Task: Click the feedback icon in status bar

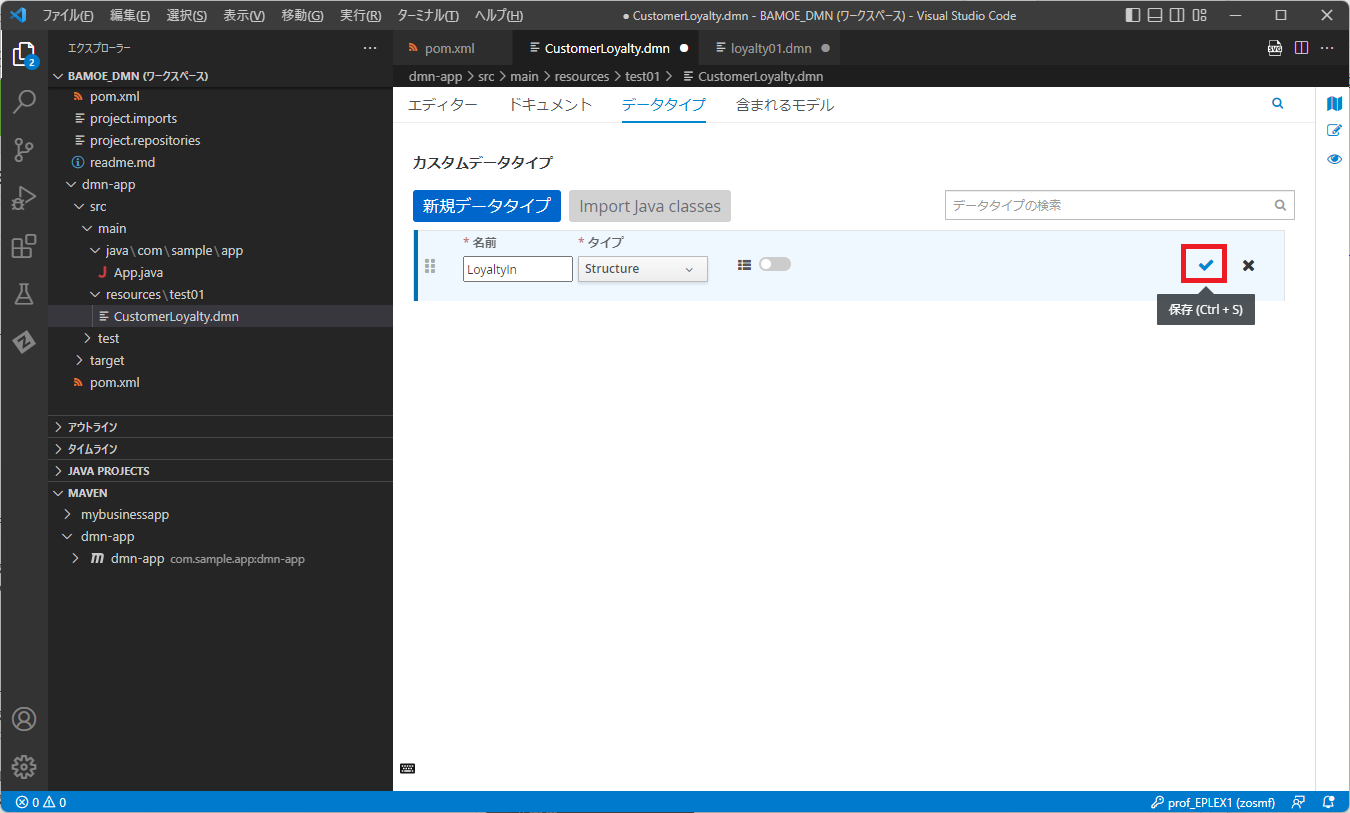Action: [1298, 802]
